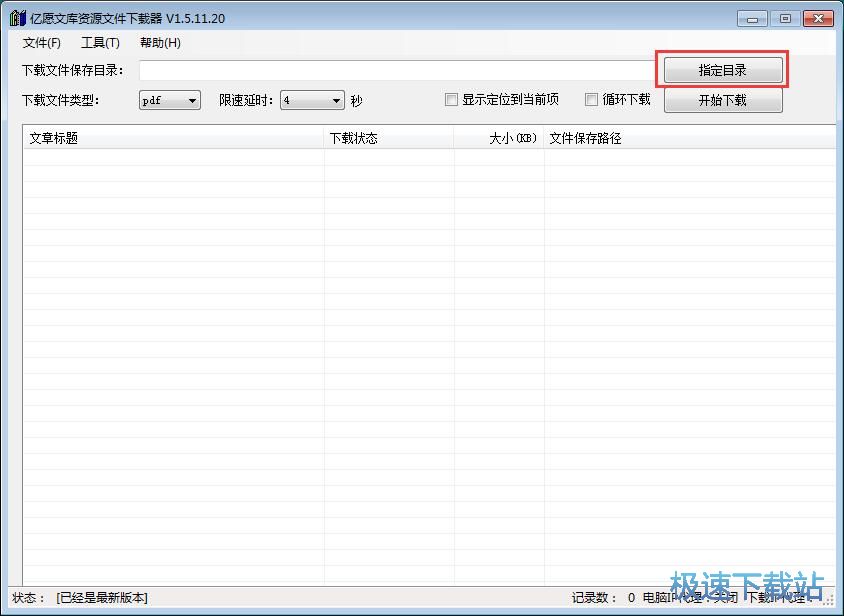
Task: Sort by 大小(KB) column header
Action: [498, 138]
